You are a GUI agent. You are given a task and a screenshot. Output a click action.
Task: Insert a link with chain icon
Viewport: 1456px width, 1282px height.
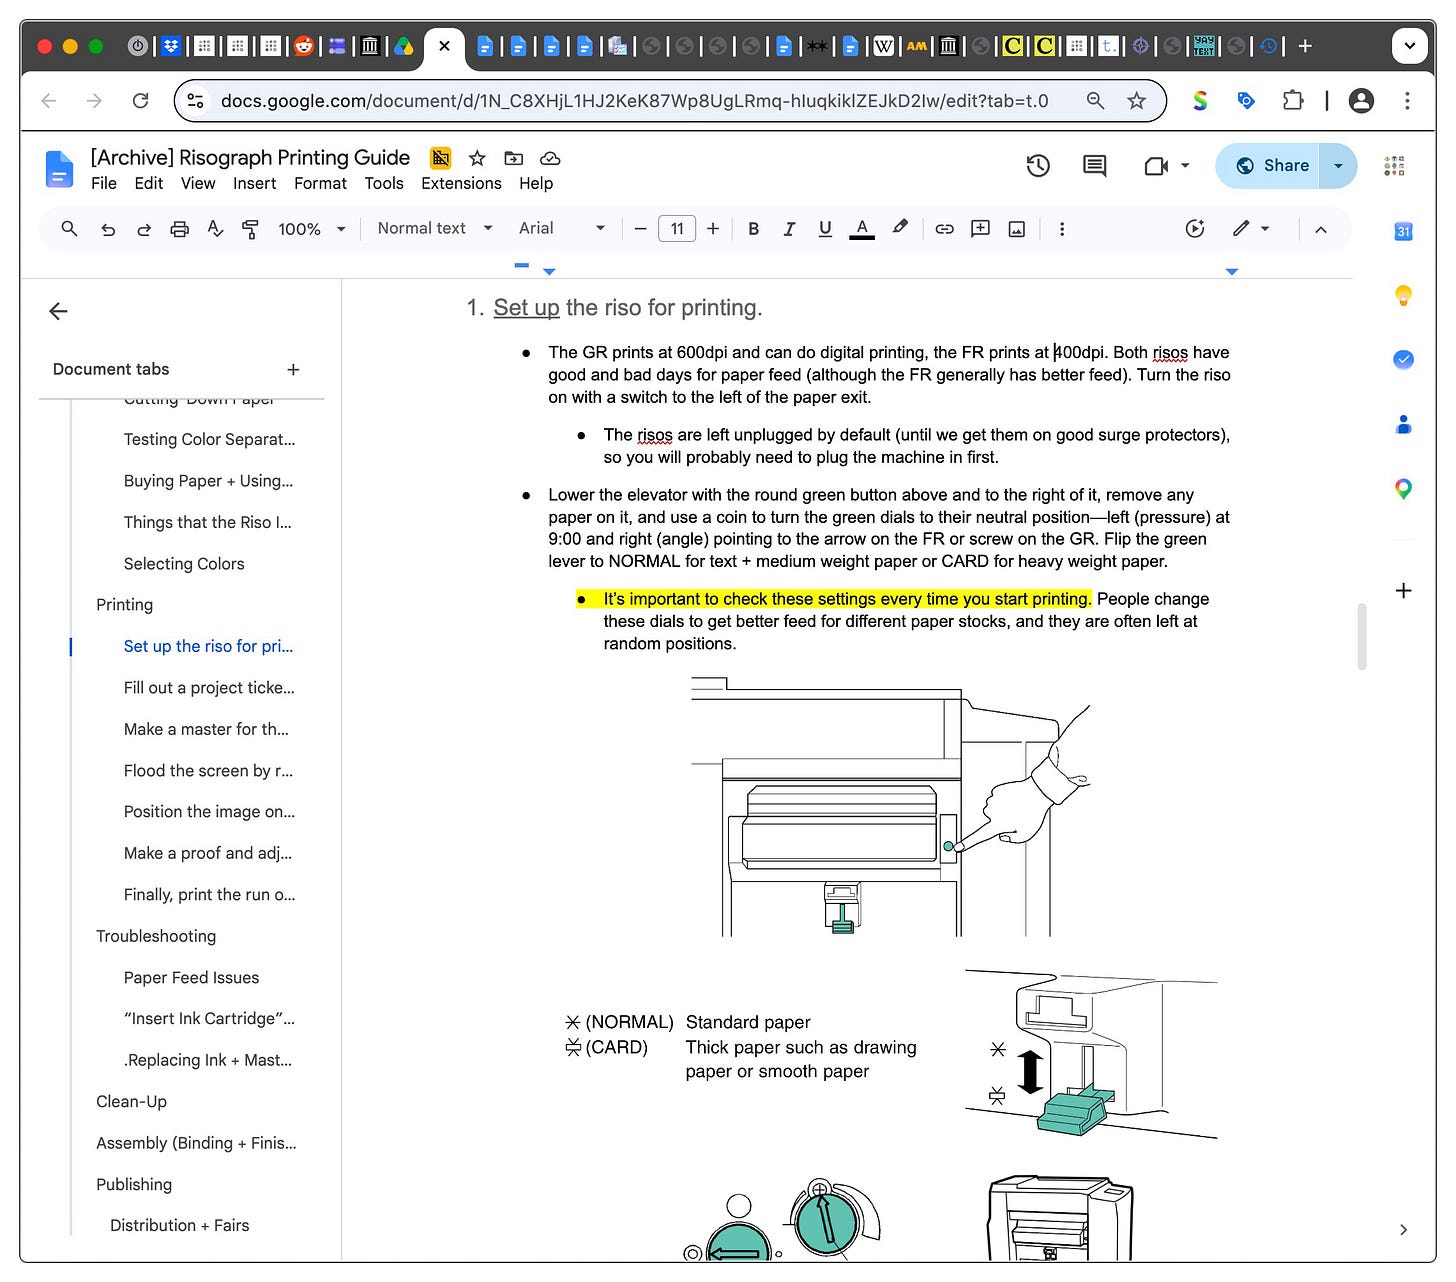944,229
